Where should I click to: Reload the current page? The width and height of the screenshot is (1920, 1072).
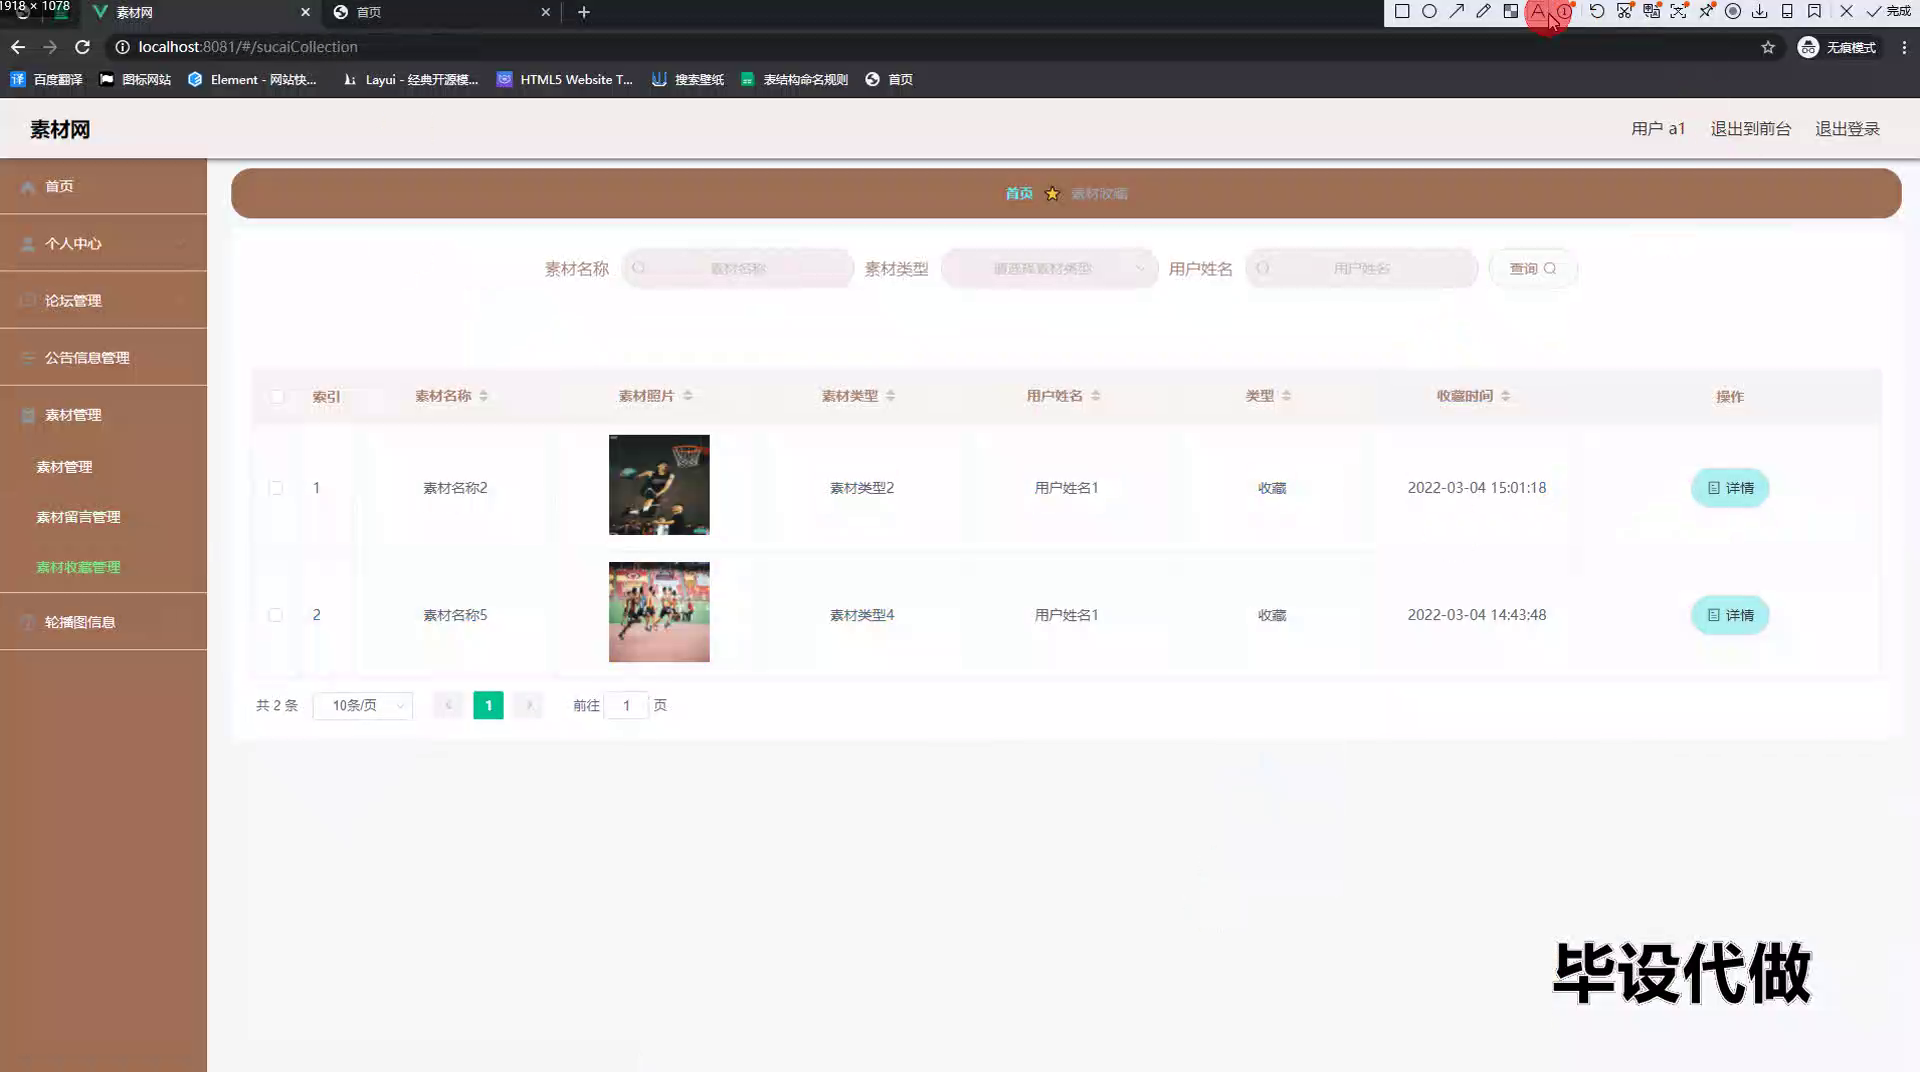[x=83, y=47]
